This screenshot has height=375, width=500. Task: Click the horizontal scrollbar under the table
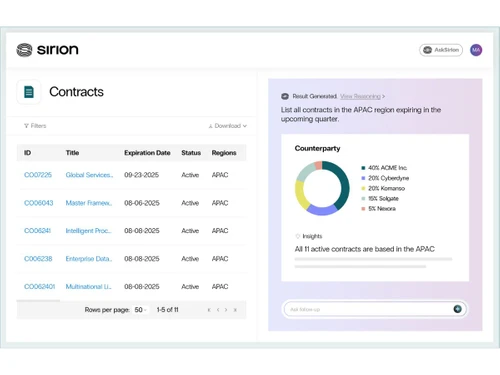(x=38, y=301)
